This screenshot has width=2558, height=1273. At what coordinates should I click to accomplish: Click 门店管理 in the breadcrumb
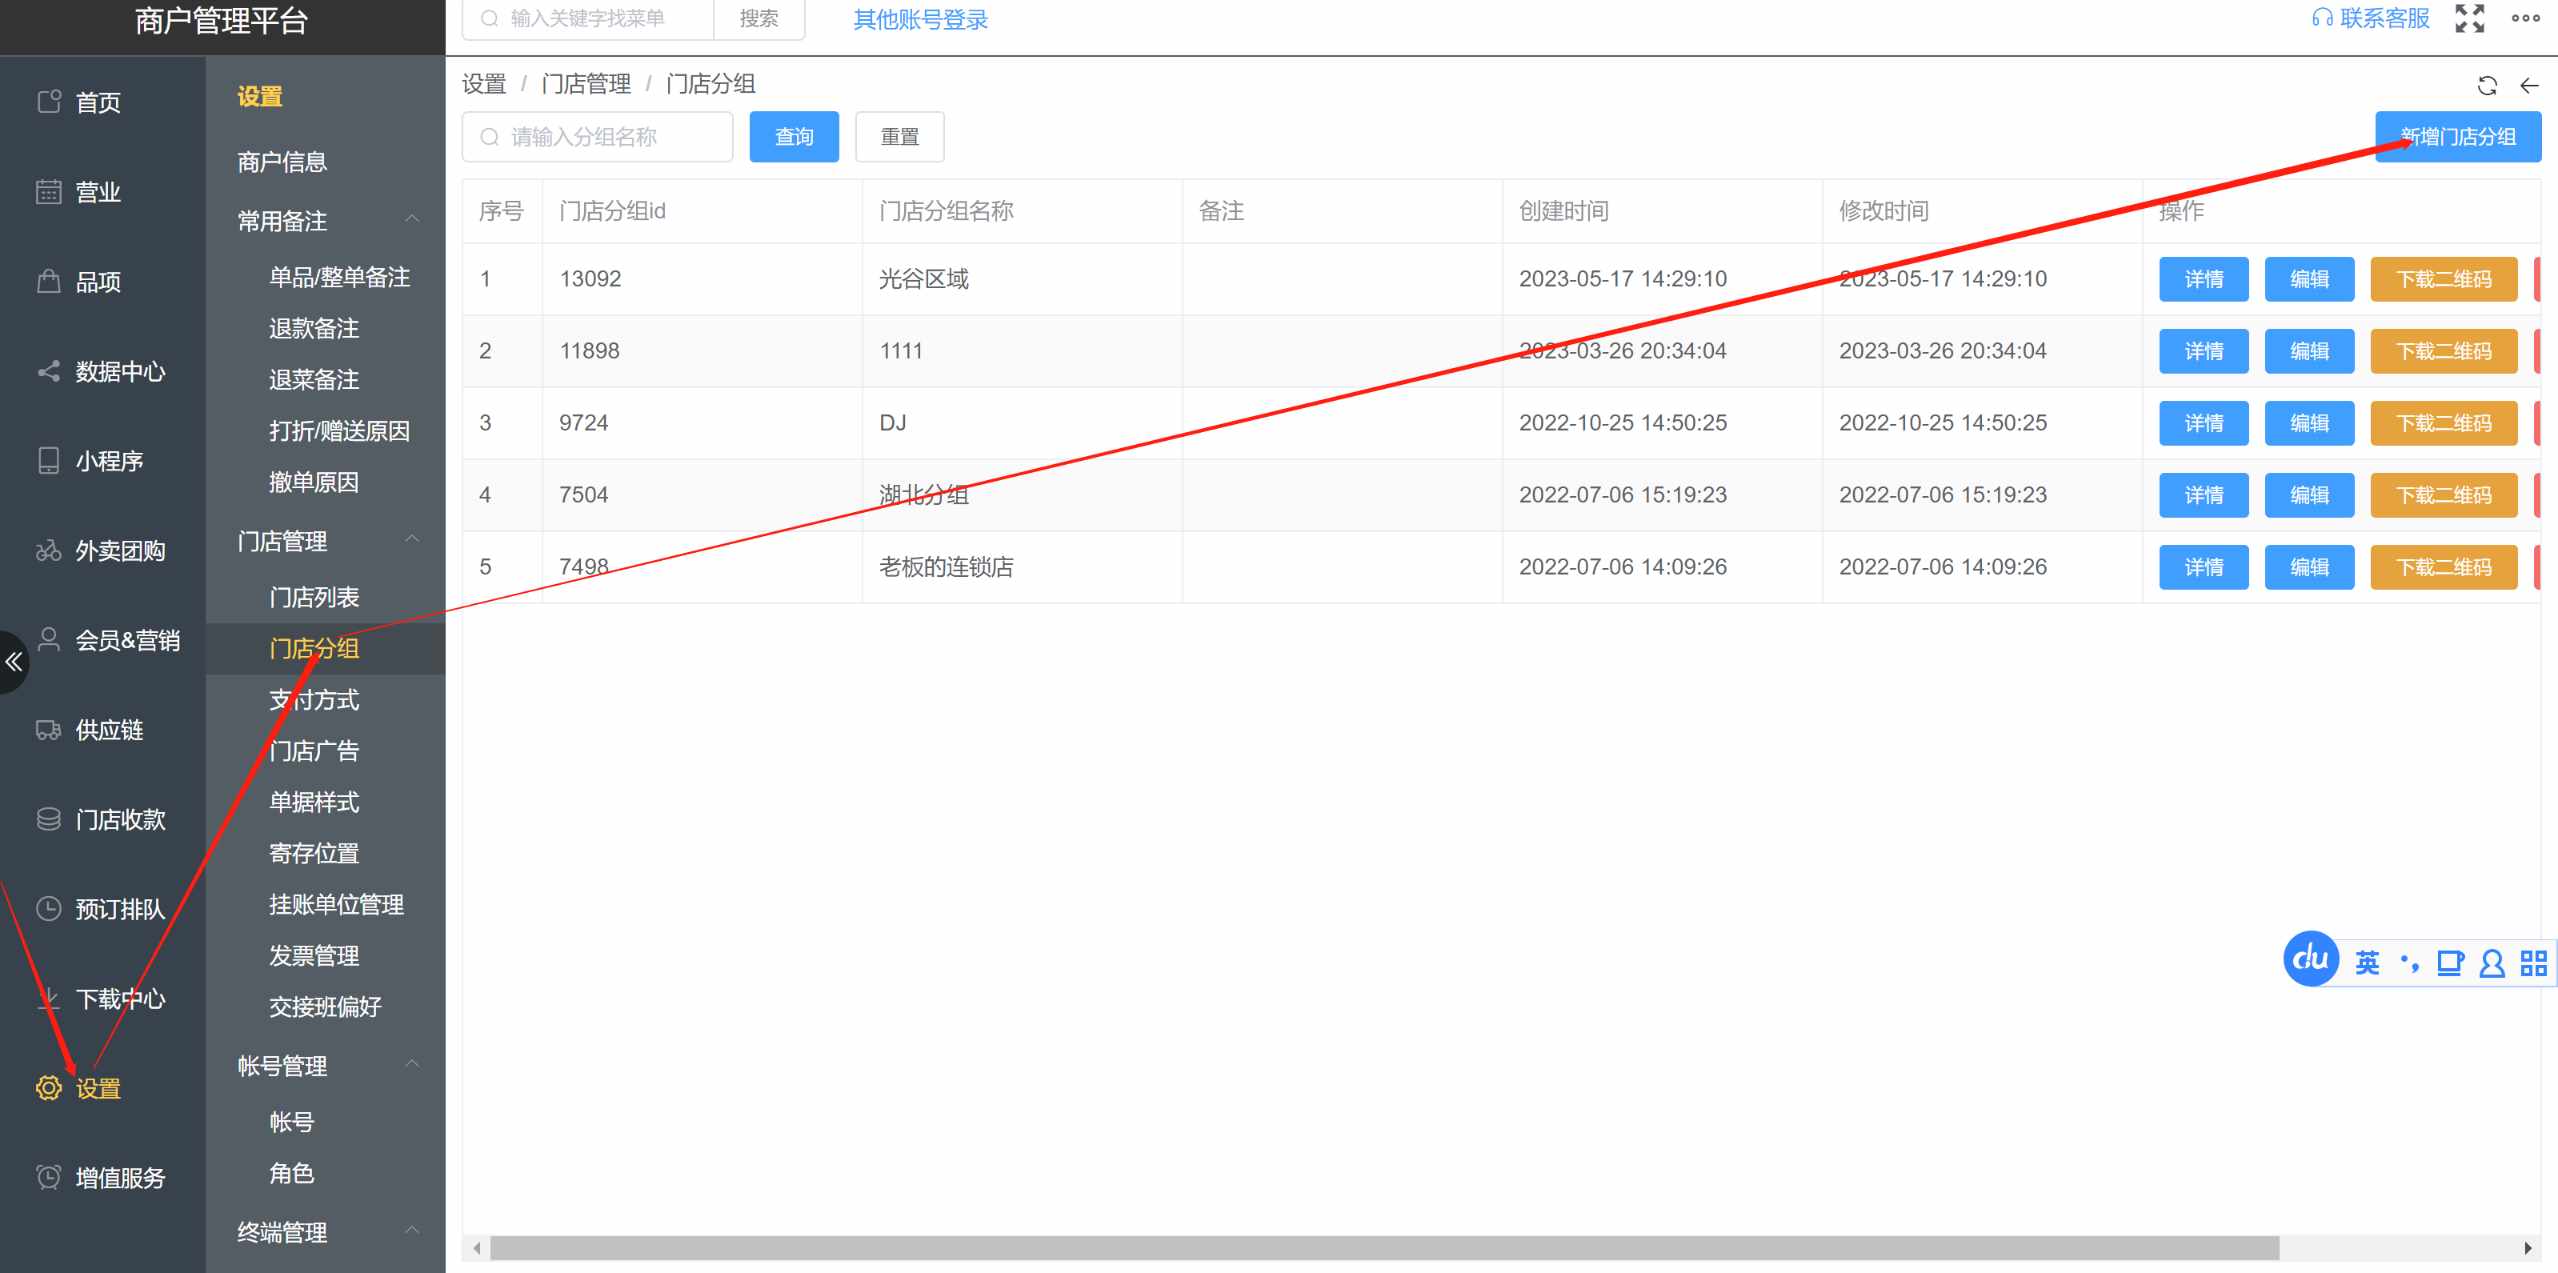click(x=586, y=84)
